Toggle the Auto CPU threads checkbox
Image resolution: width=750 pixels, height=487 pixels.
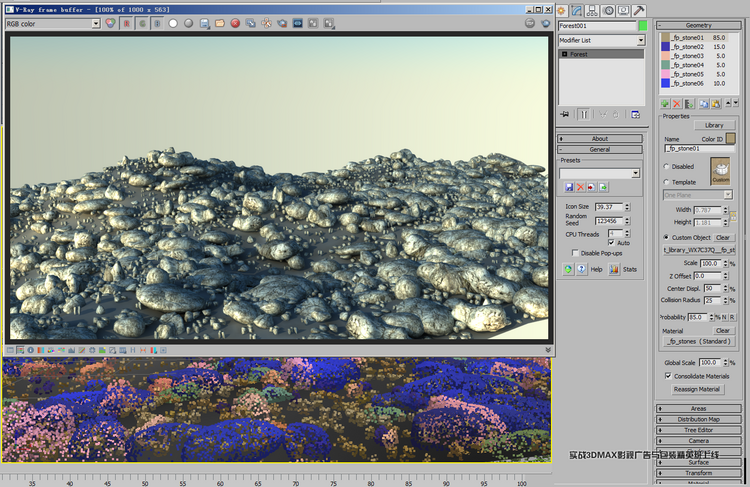(611, 243)
